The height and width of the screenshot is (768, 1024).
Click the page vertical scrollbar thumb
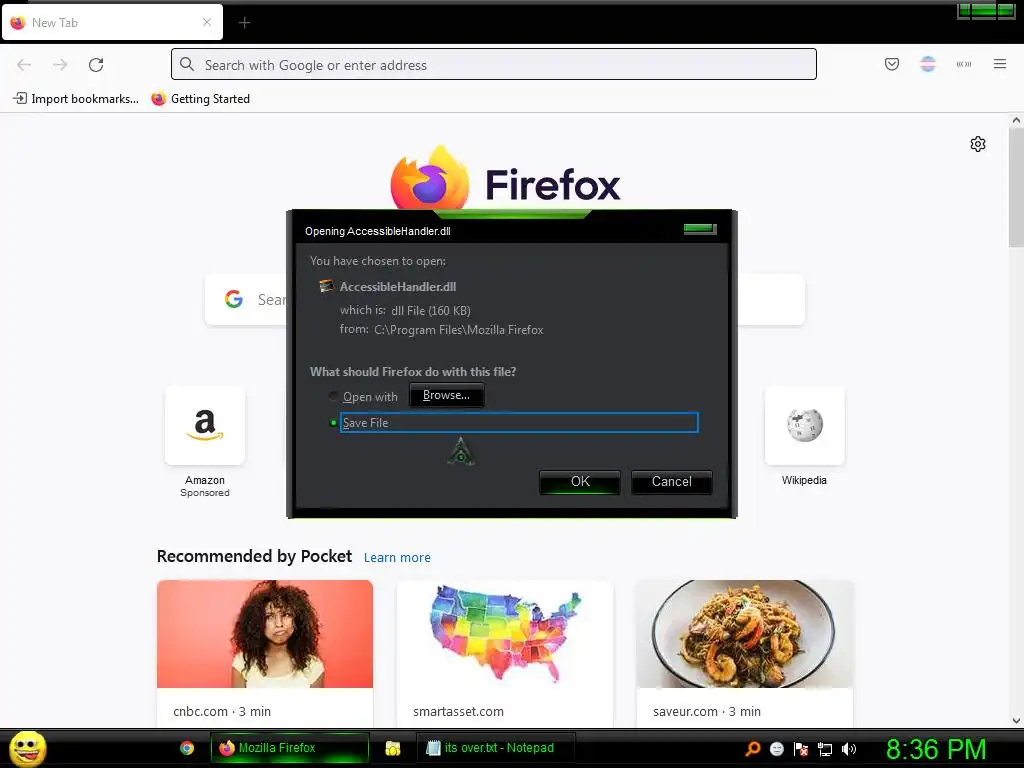click(1016, 189)
